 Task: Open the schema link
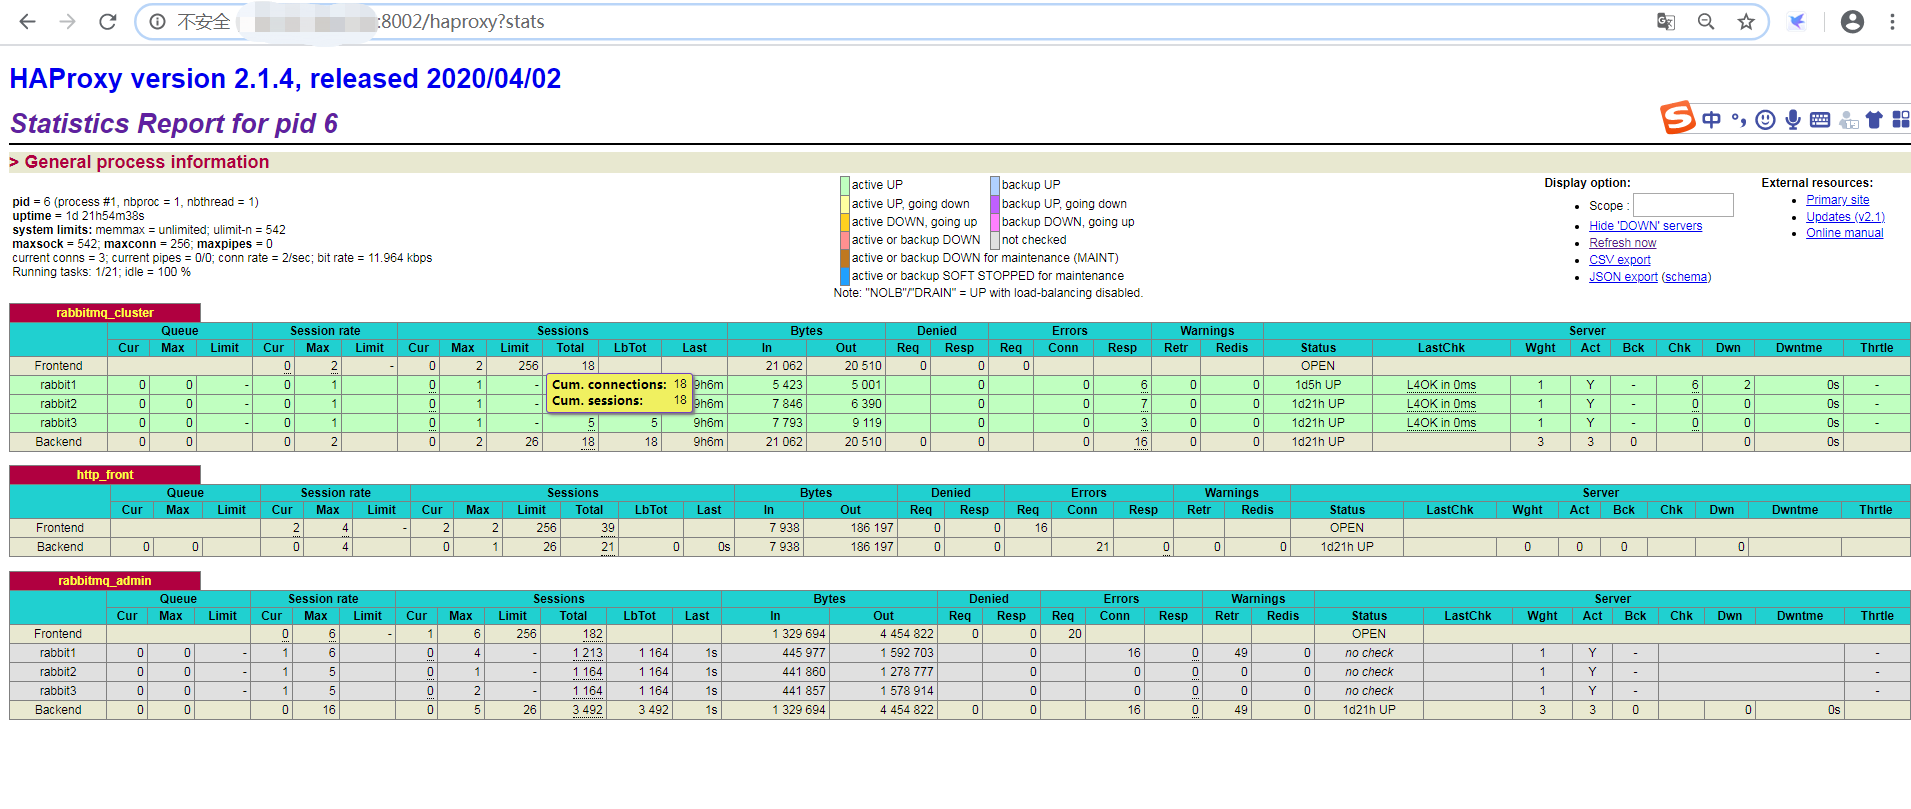(x=1686, y=277)
